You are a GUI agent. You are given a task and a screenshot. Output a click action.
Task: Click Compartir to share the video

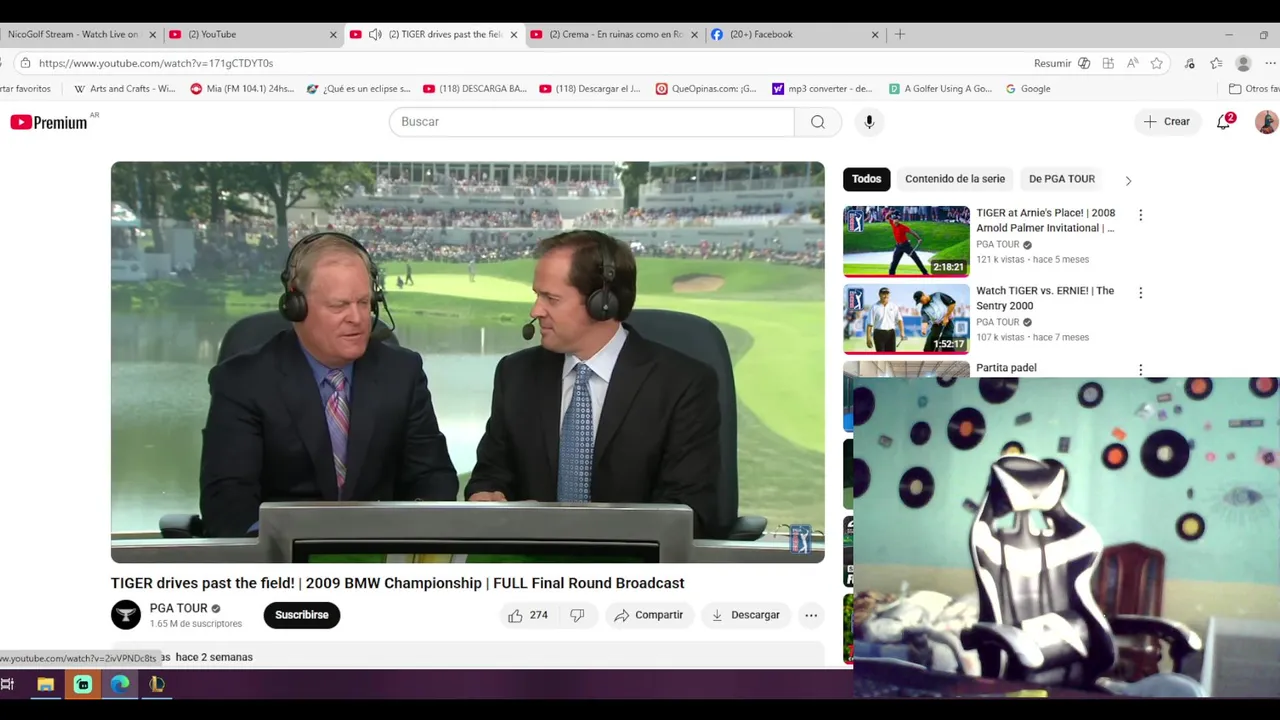click(649, 615)
